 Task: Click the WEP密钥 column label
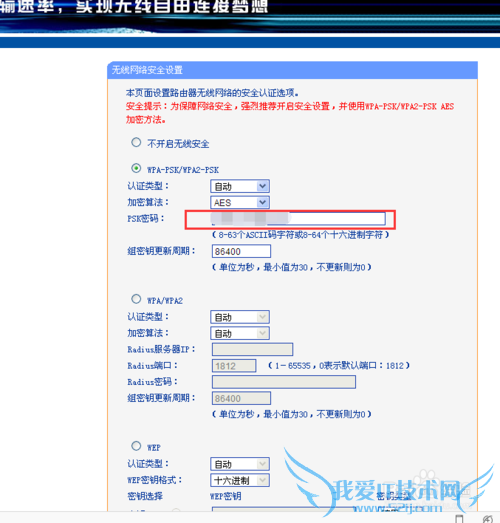point(225,496)
